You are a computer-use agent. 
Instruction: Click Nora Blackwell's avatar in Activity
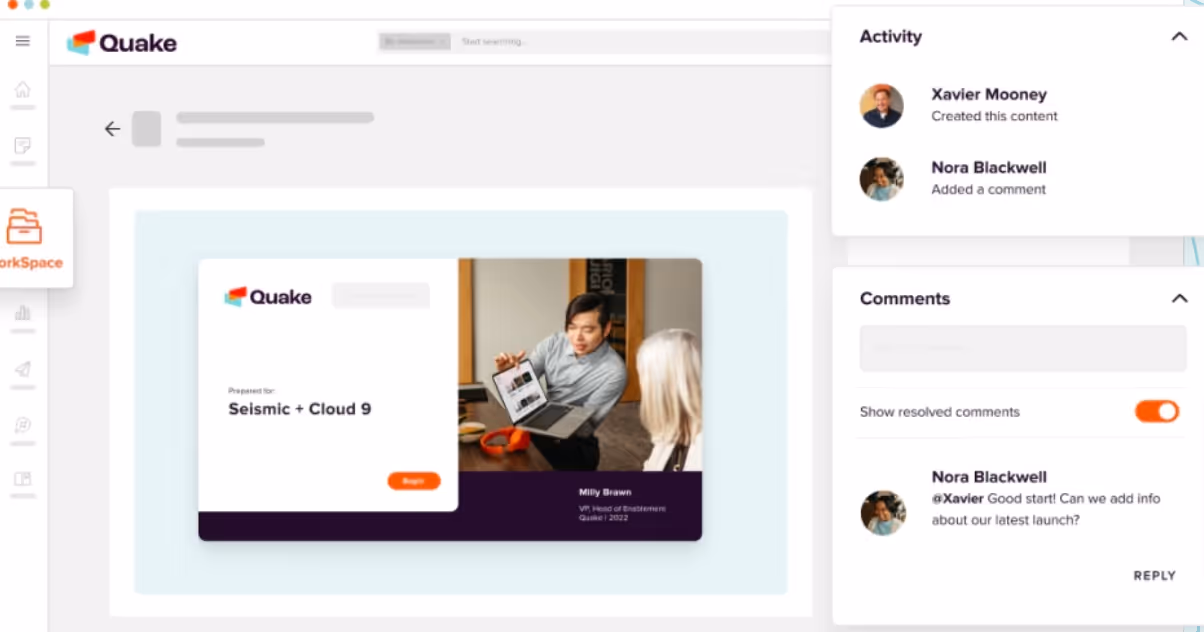[x=882, y=179]
